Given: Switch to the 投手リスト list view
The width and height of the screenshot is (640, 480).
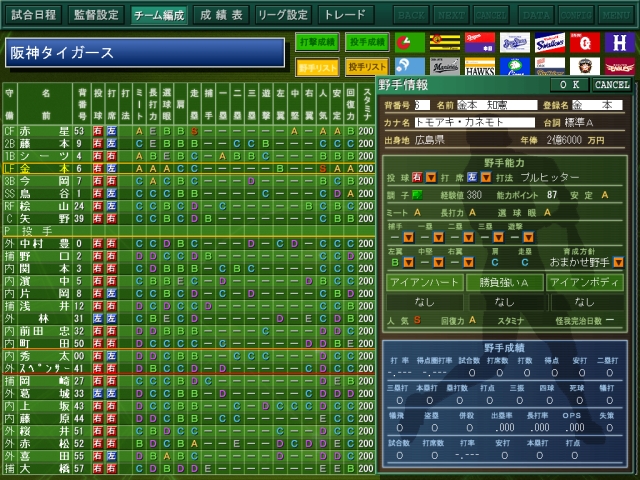Looking at the screenshot, I should pyautogui.click(x=367, y=67).
